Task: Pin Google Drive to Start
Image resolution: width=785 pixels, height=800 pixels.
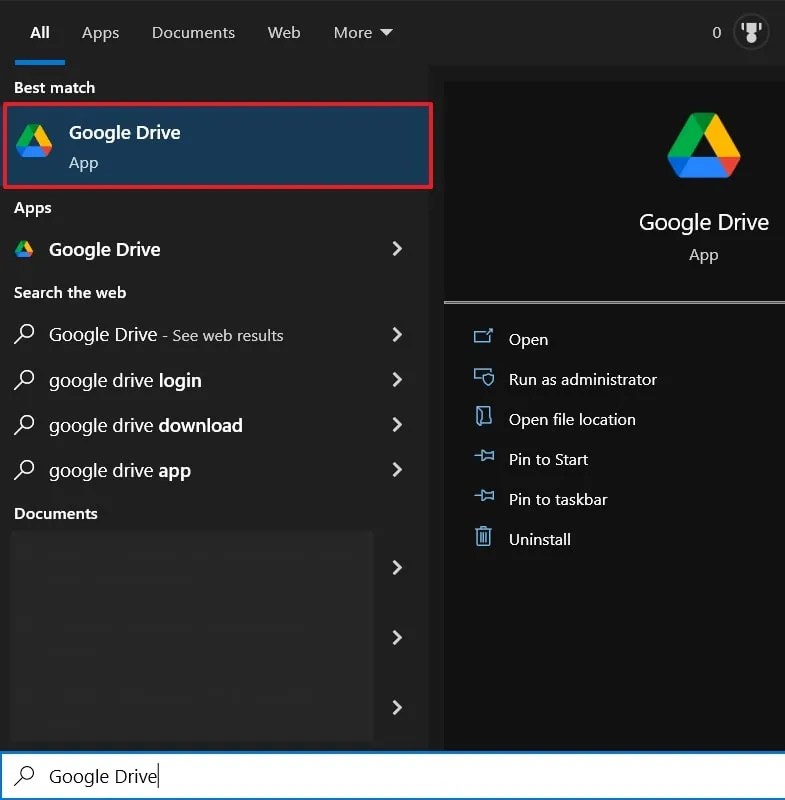Action: [546, 459]
